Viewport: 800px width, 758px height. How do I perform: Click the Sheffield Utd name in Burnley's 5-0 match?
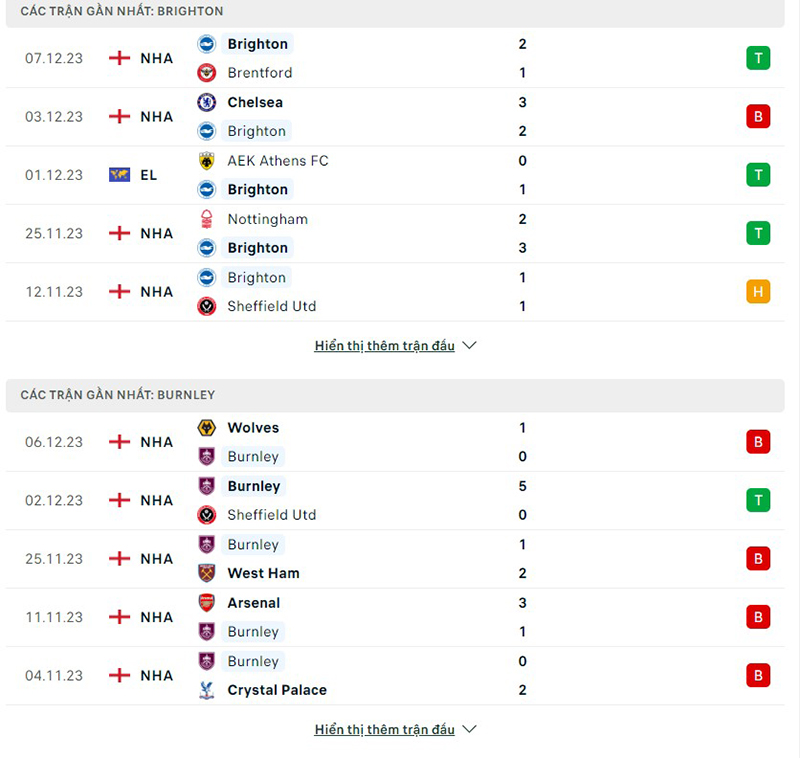[x=271, y=515]
